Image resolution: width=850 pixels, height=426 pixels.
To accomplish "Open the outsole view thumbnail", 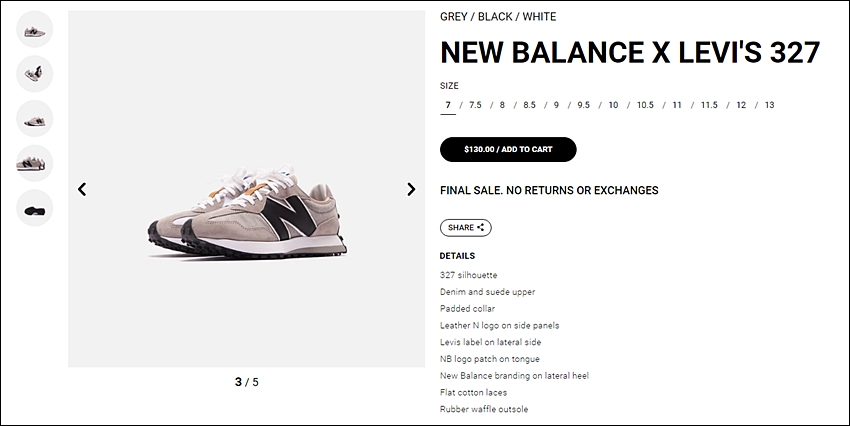I will click(x=35, y=208).
